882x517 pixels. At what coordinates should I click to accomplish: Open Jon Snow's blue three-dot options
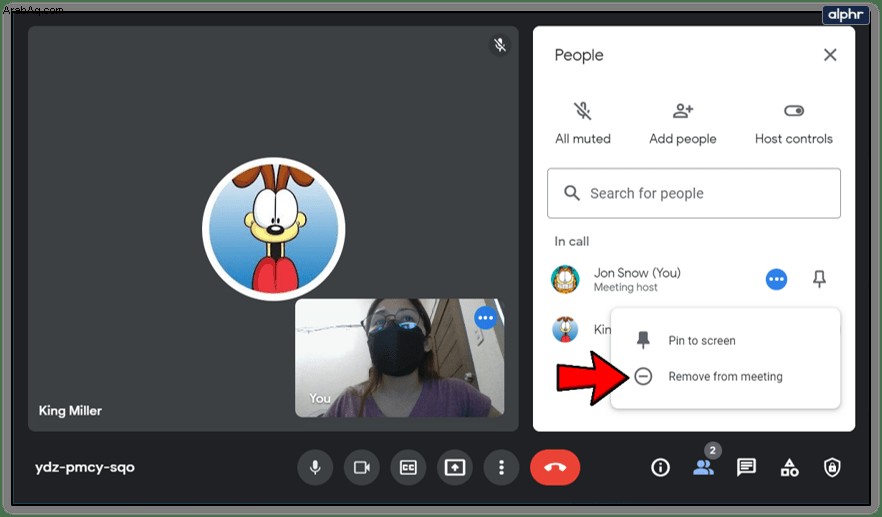pos(776,279)
